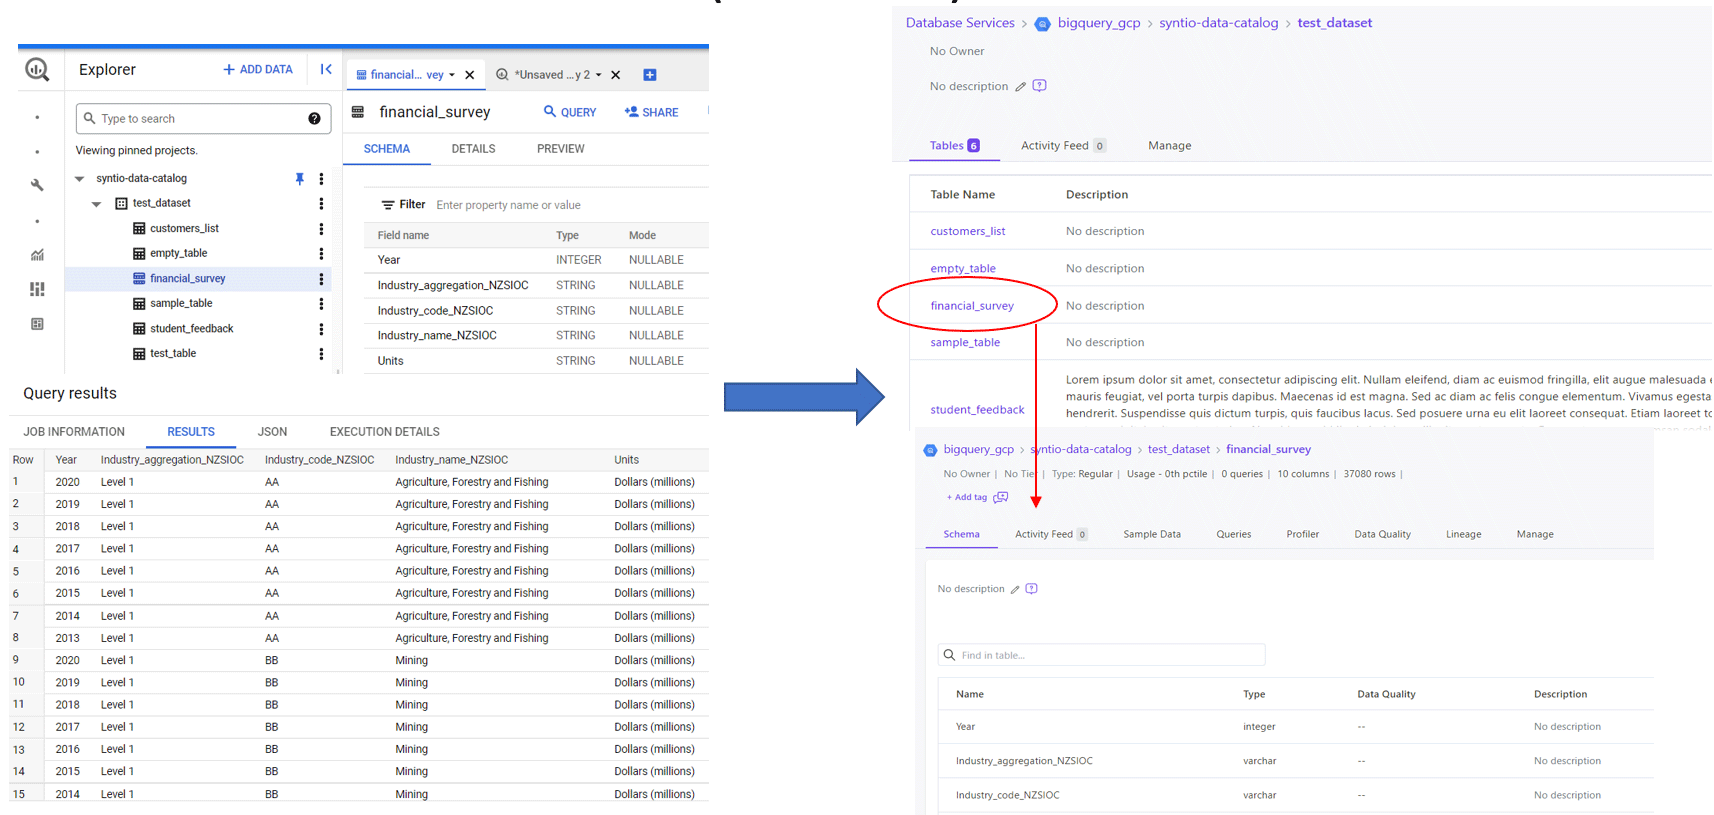Open actions menu for empty_table
This screenshot has height=815, width=1714.
321,254
